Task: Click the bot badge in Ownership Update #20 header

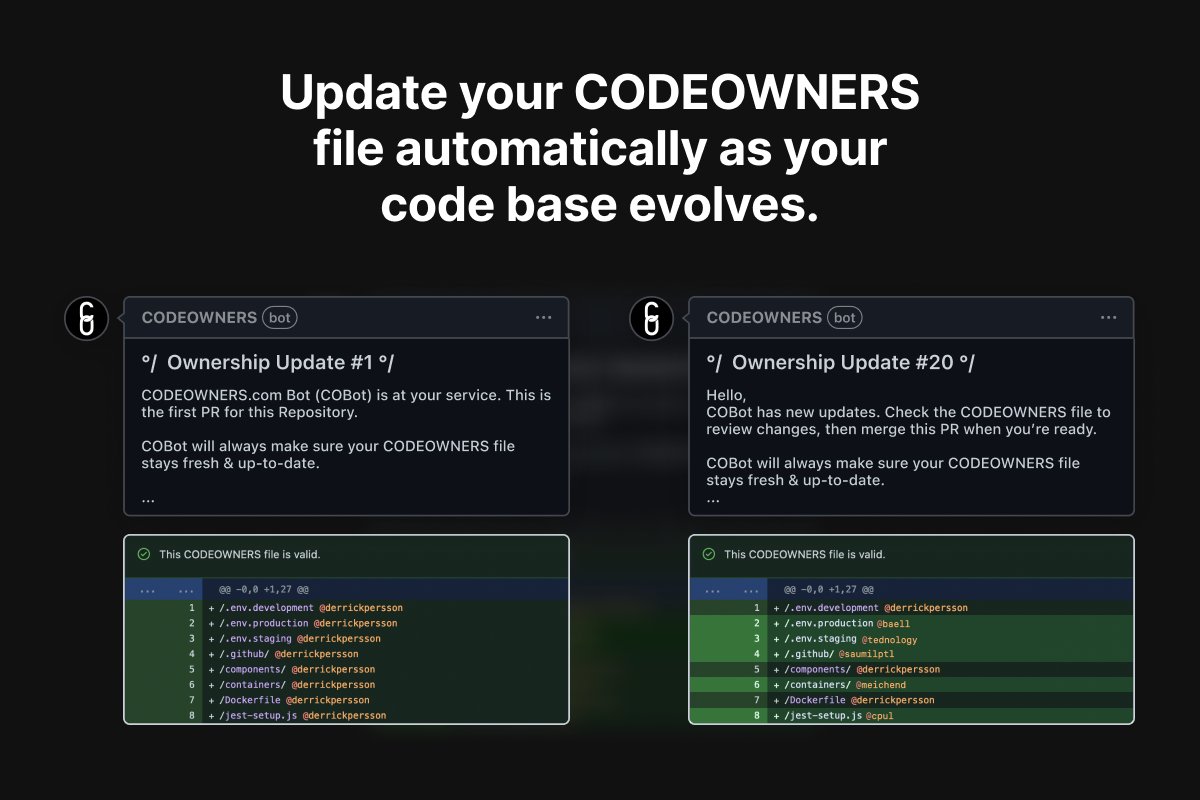Action: point(845,318)
